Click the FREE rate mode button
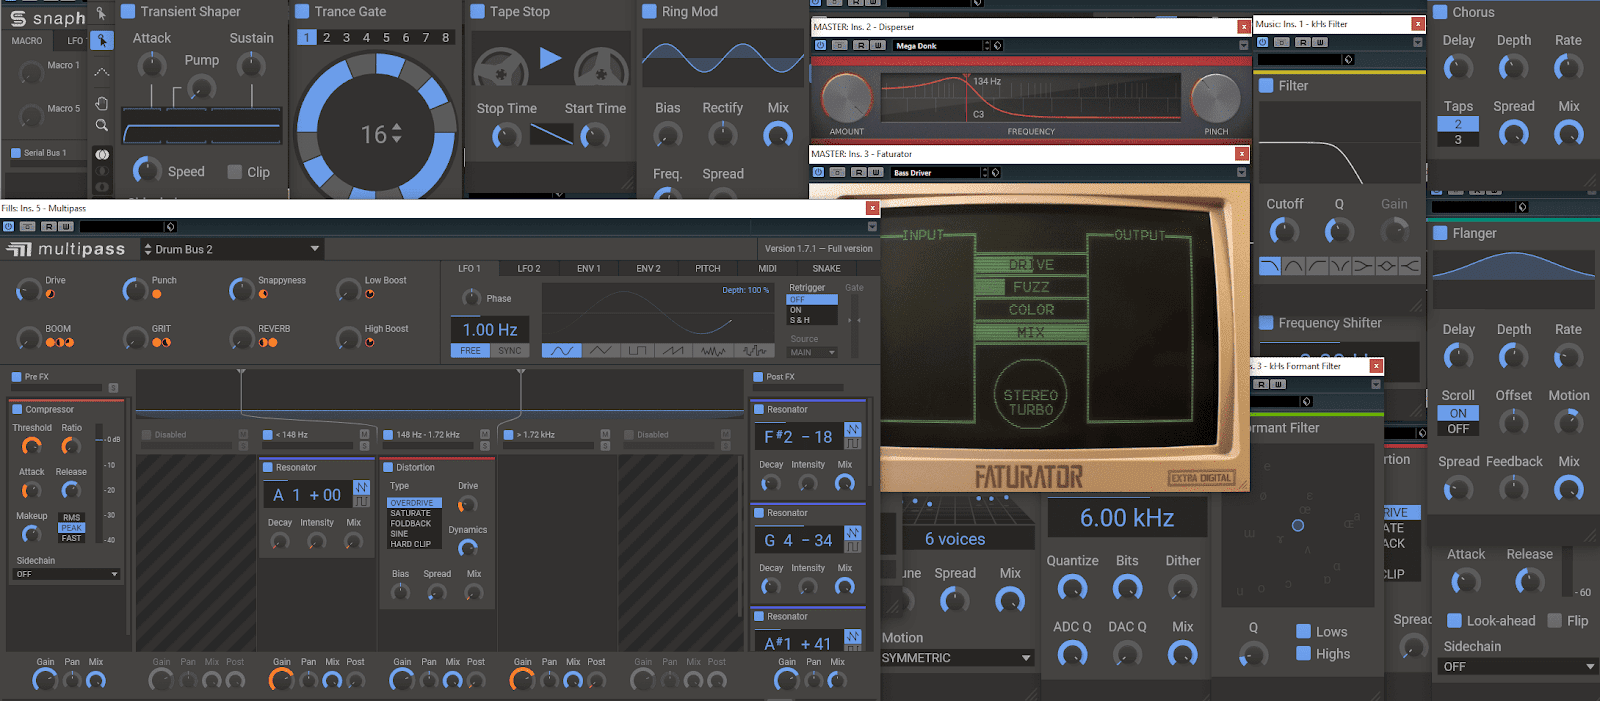 470,351
